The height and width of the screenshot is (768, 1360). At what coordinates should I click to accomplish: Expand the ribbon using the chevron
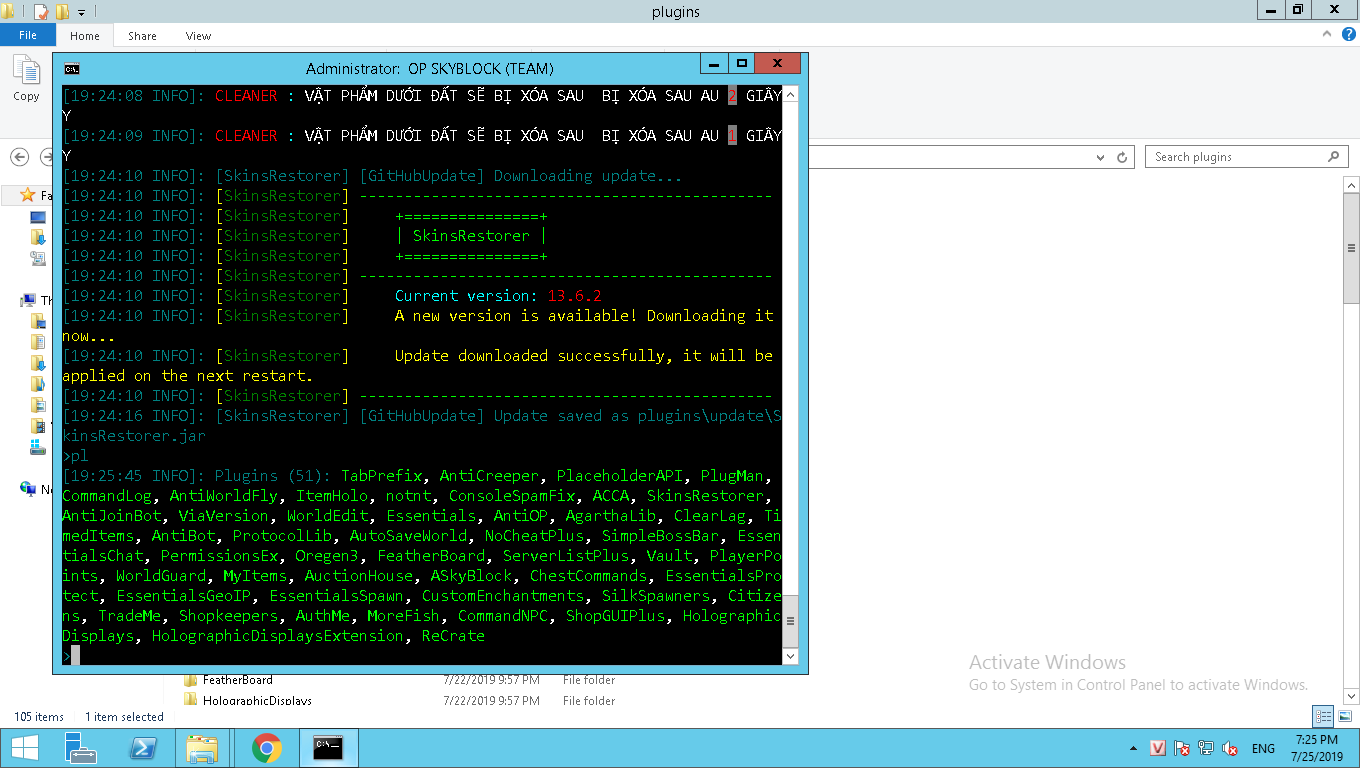click(1326, 35)
